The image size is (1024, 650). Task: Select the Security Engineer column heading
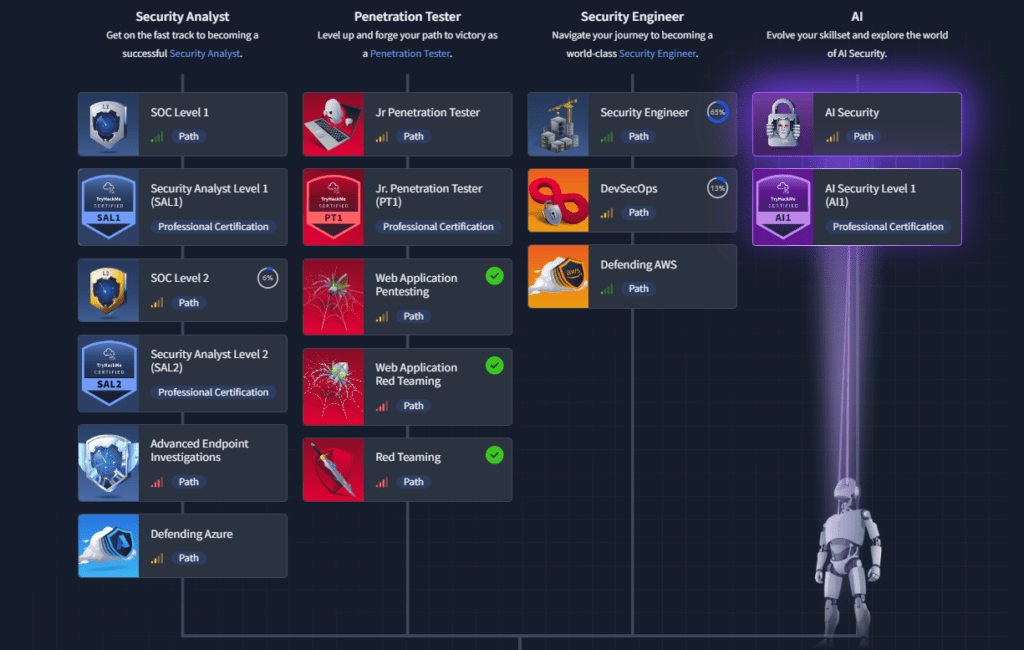click(632, 16)
